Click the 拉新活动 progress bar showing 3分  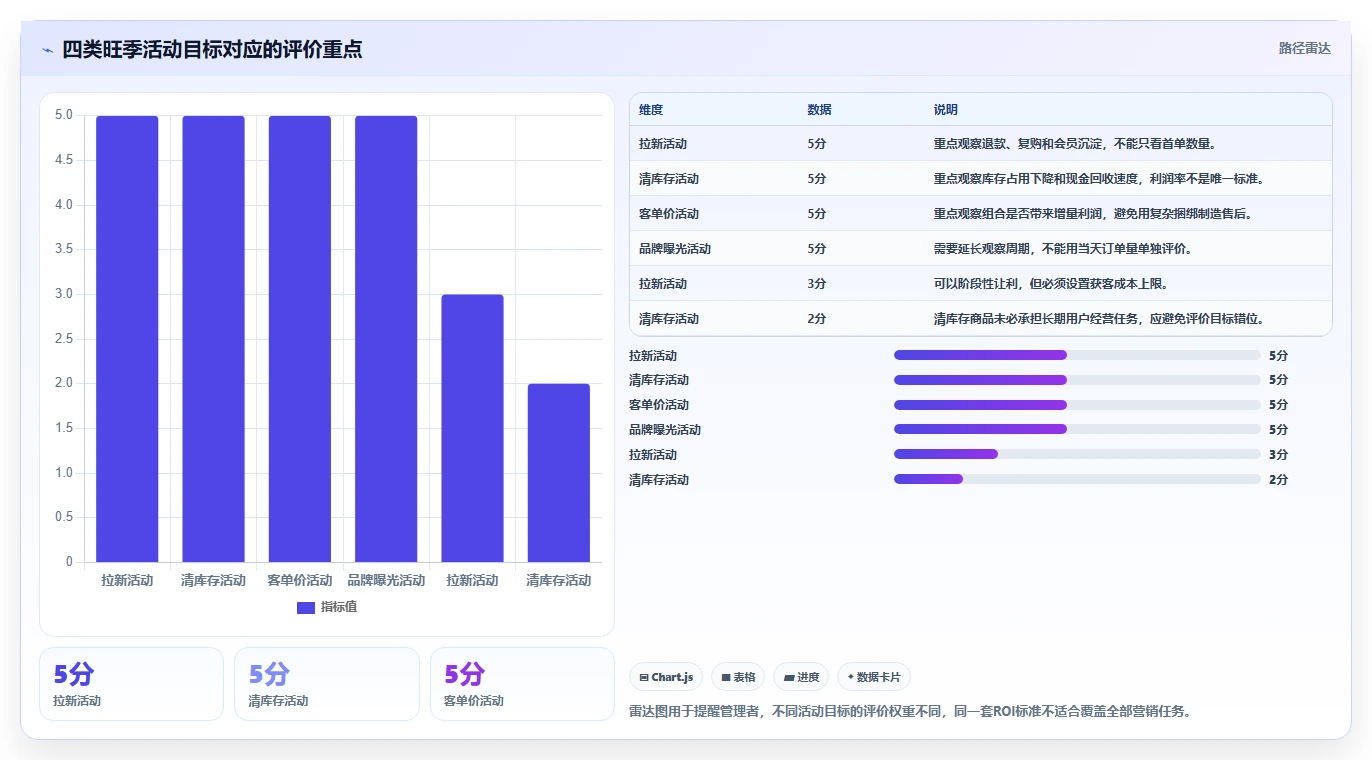tap(1077, 454)
